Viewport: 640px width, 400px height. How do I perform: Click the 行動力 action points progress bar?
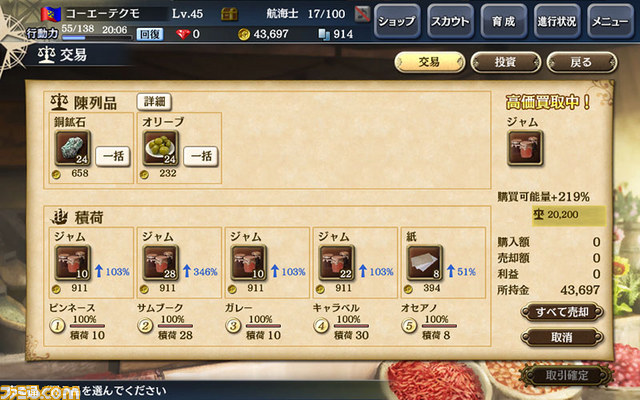click(97, 38)
